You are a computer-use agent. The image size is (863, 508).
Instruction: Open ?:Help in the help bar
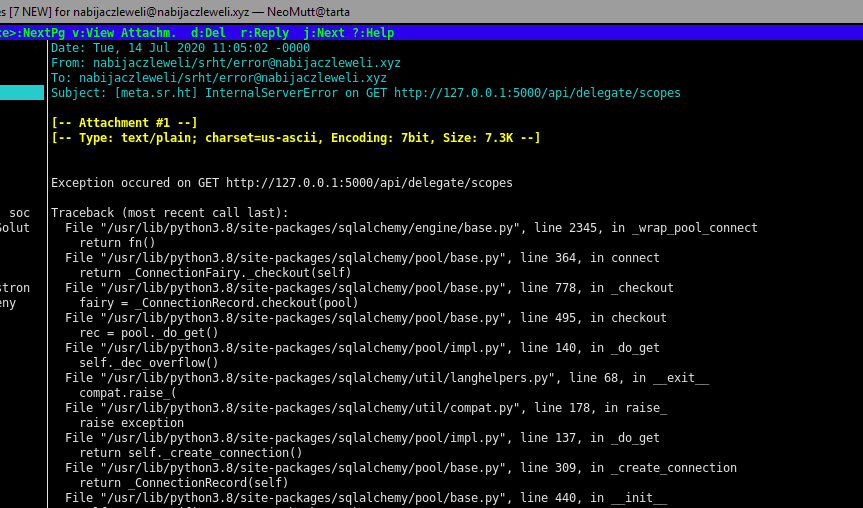pyautogui.click(x=375, y=33)
